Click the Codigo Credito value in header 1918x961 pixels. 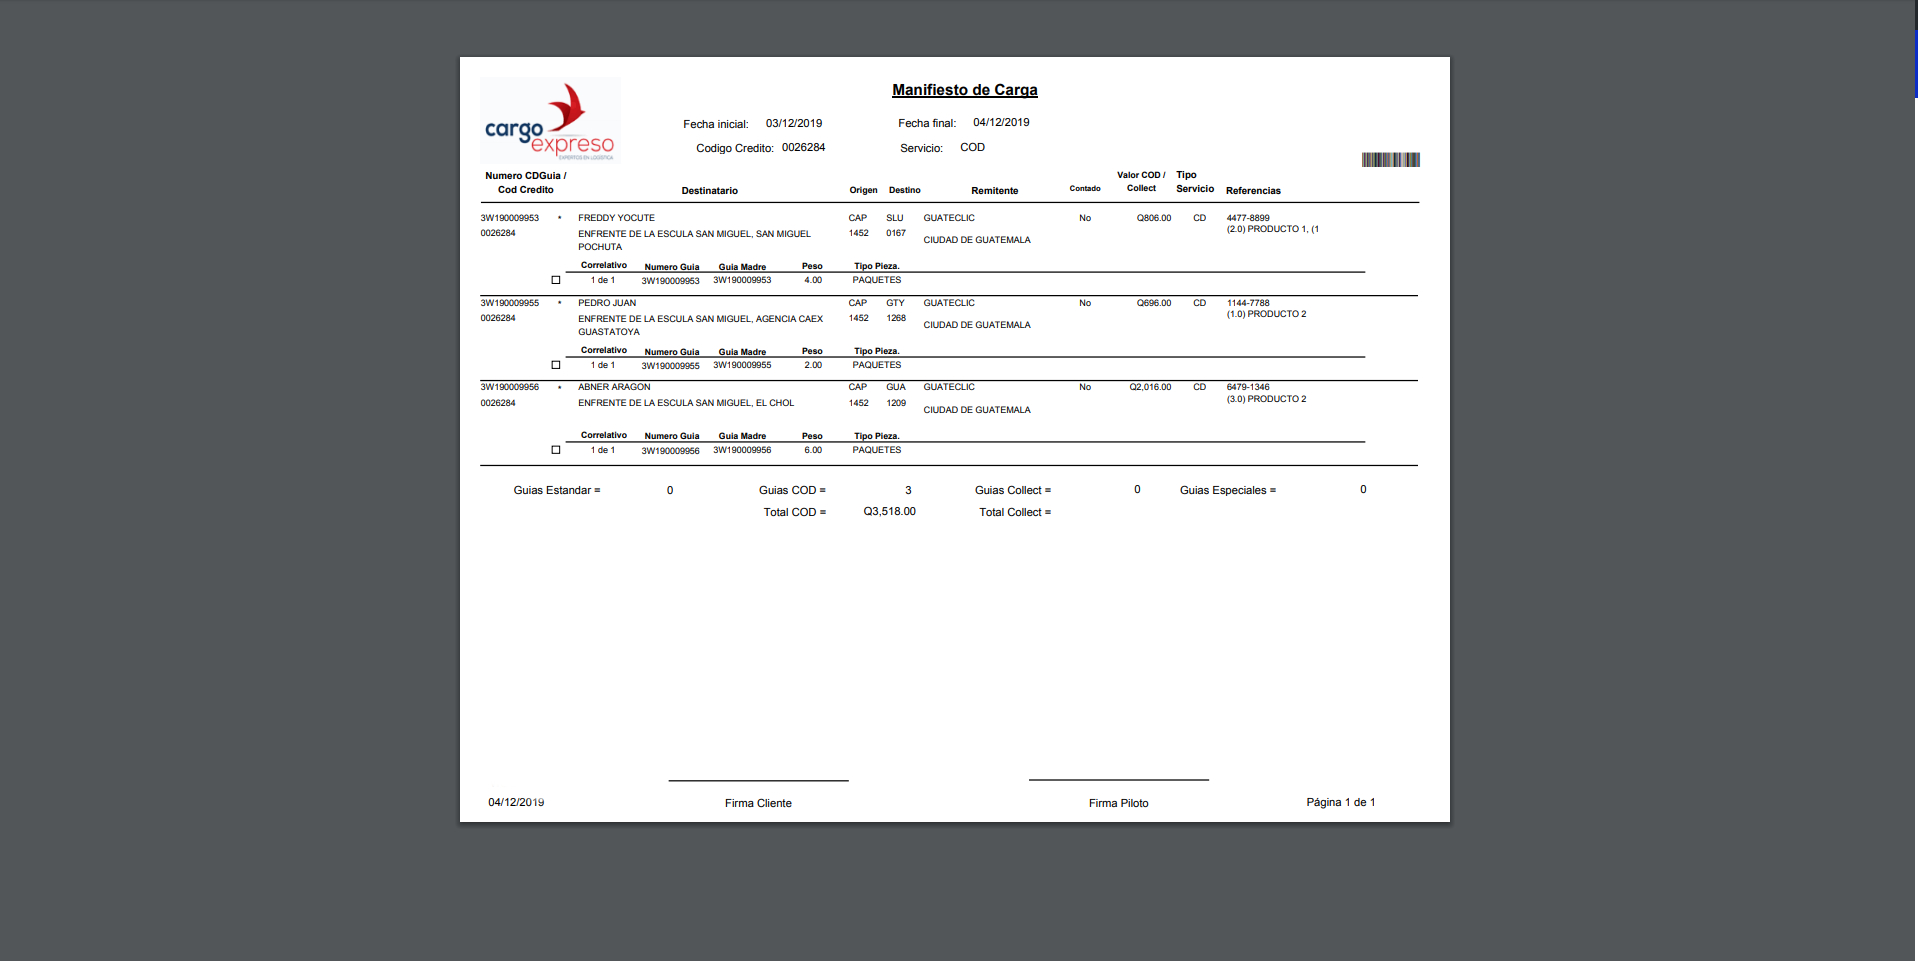click(804, 147)
